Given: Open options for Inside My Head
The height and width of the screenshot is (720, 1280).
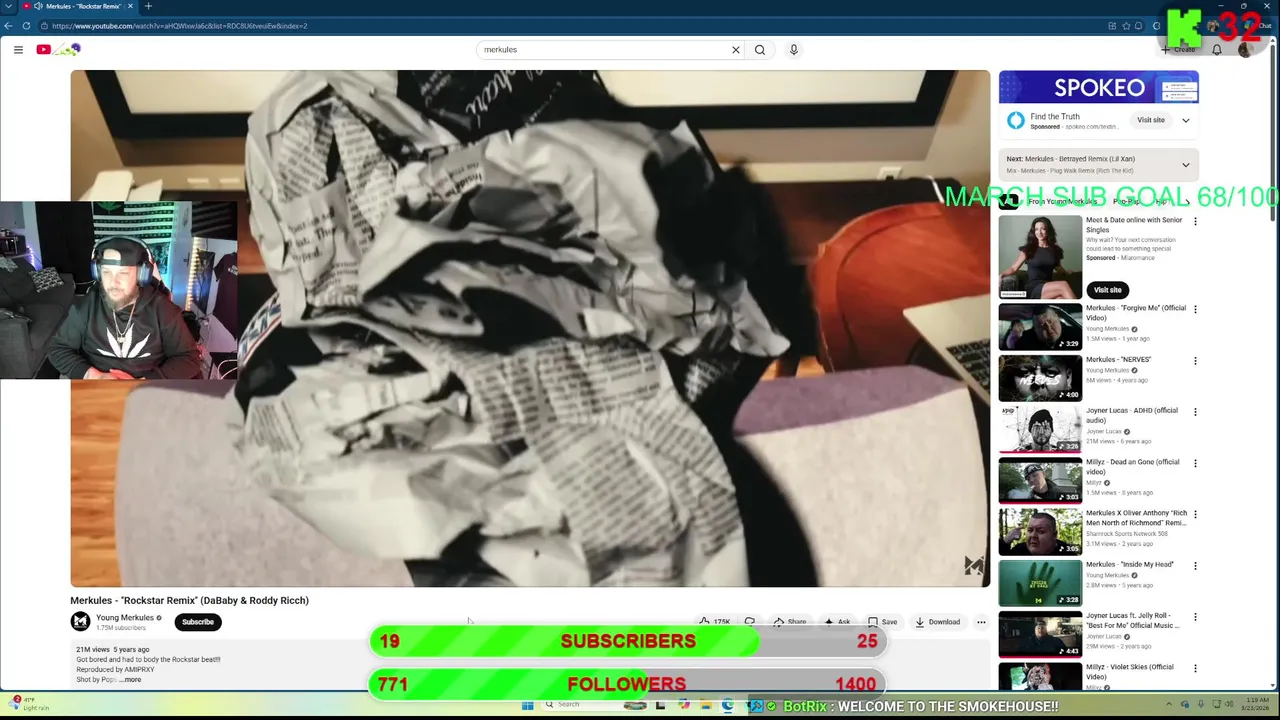Looking at the screenshot, I should (1195, 566).
